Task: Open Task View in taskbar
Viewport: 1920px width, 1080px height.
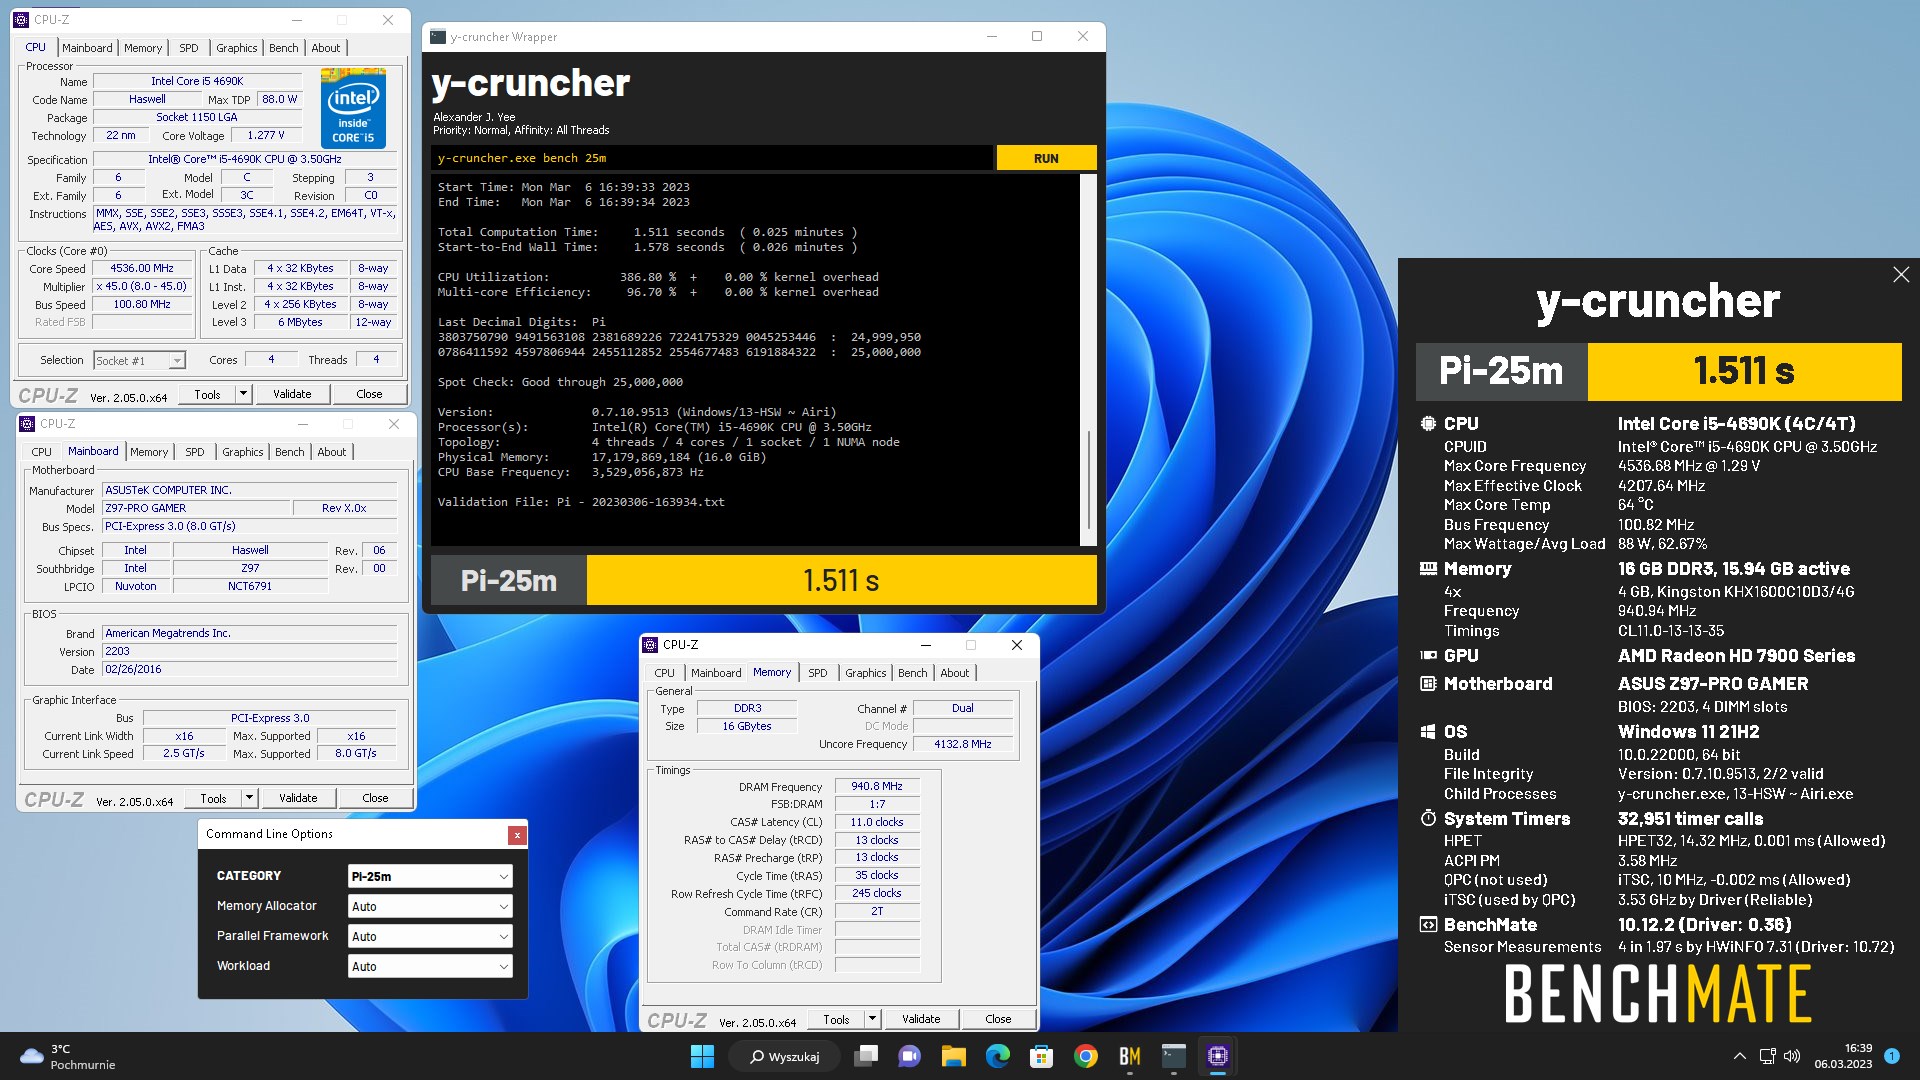Action: tap(866, 1056)
